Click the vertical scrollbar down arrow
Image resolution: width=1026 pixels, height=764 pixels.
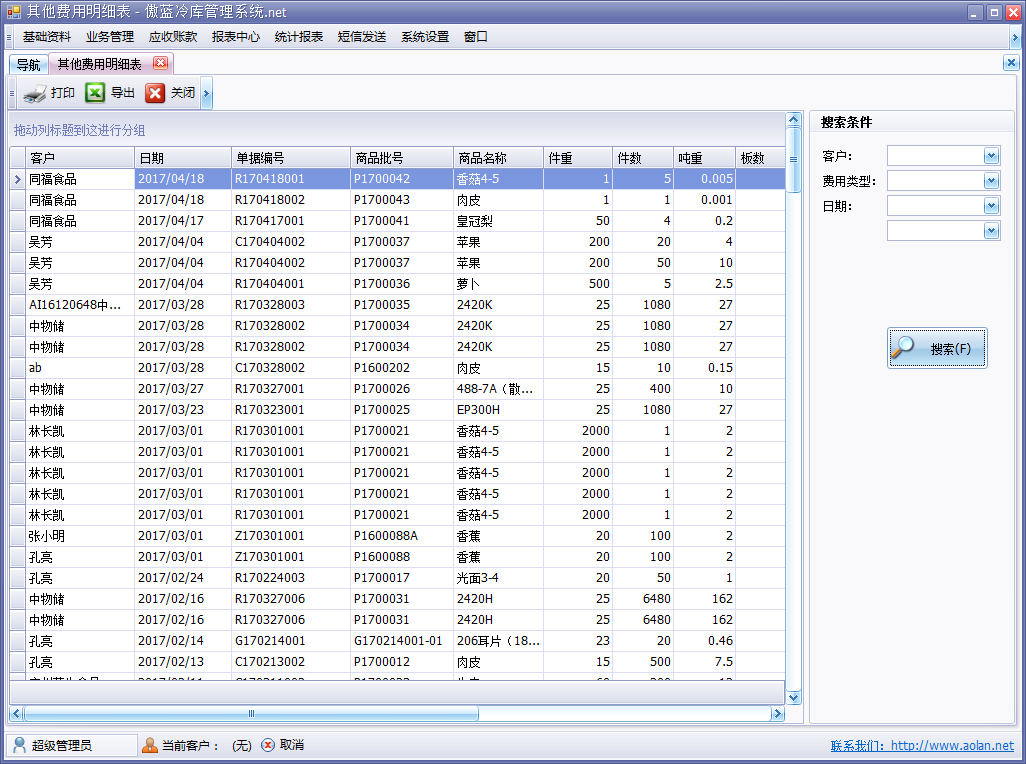(x=794, y=697)
